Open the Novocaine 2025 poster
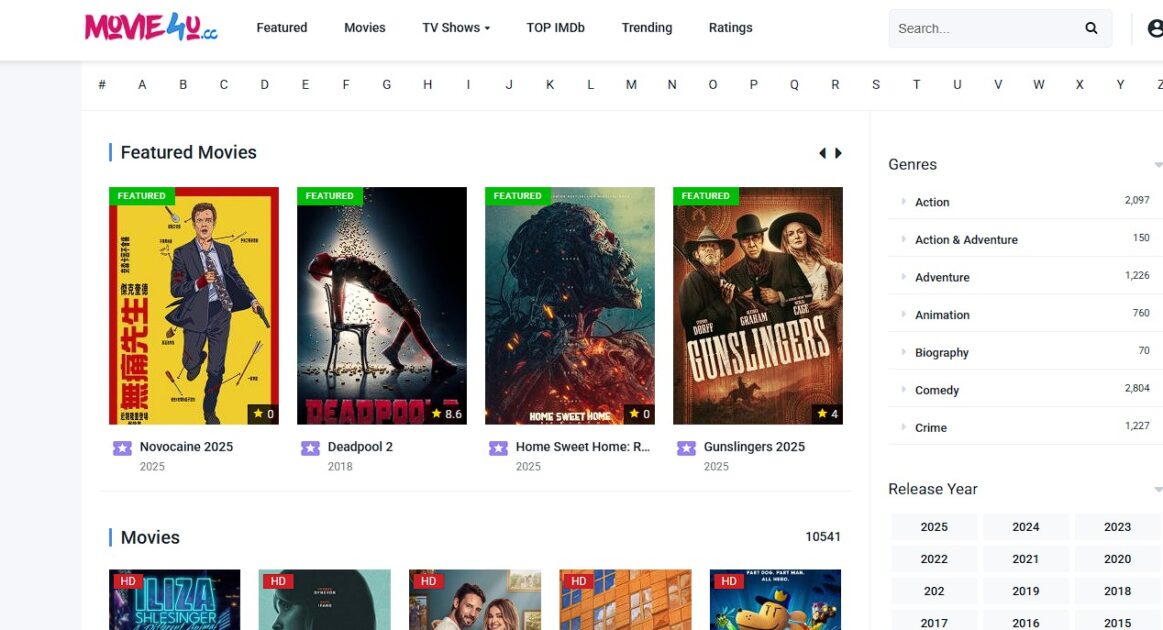1163x630 pixels. (194, 306)
